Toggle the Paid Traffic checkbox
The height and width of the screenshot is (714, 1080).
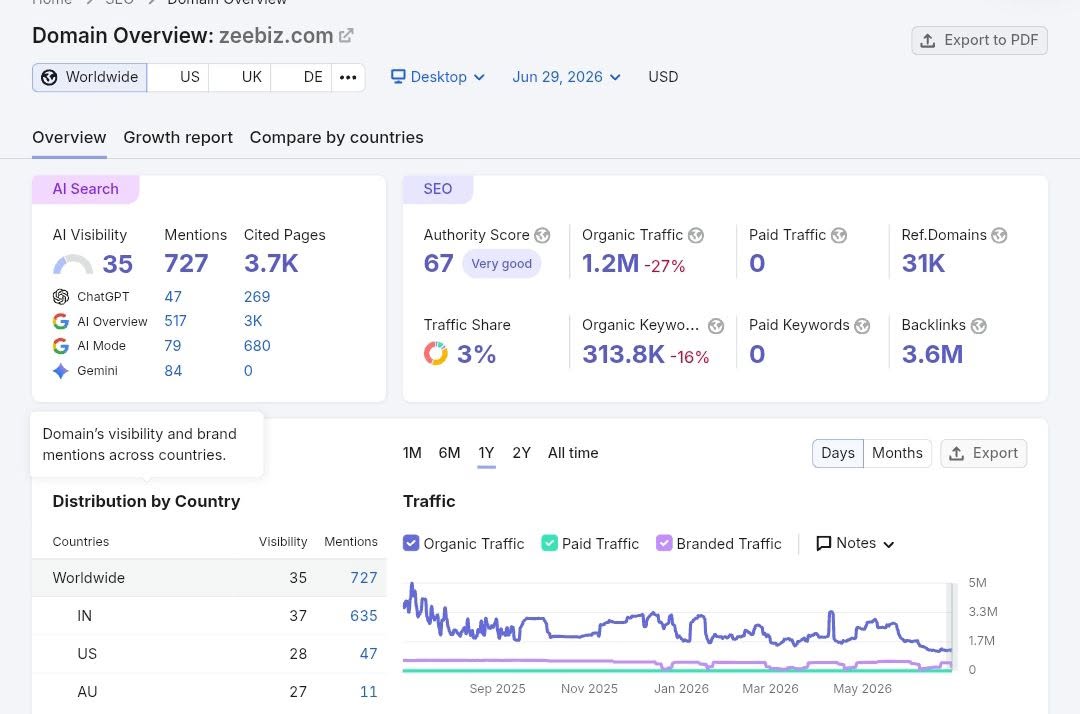[x=550, y=543]
